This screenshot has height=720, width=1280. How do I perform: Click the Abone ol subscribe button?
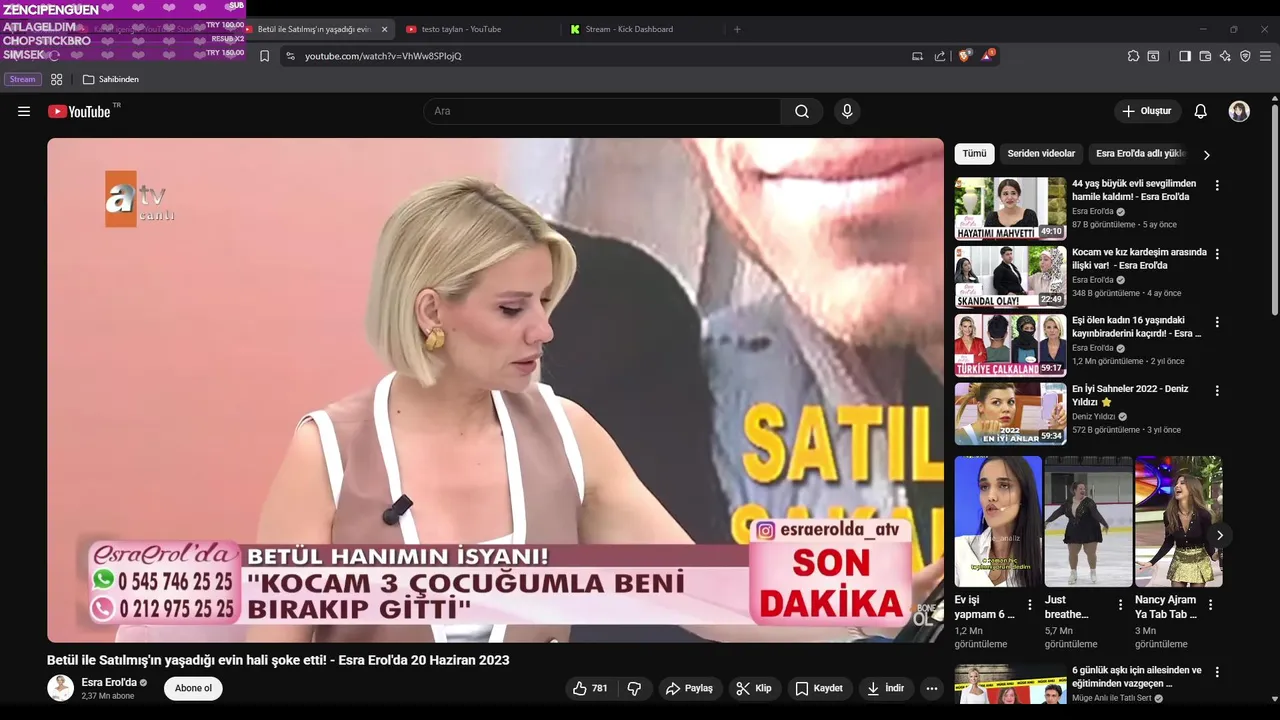(193, 688)
